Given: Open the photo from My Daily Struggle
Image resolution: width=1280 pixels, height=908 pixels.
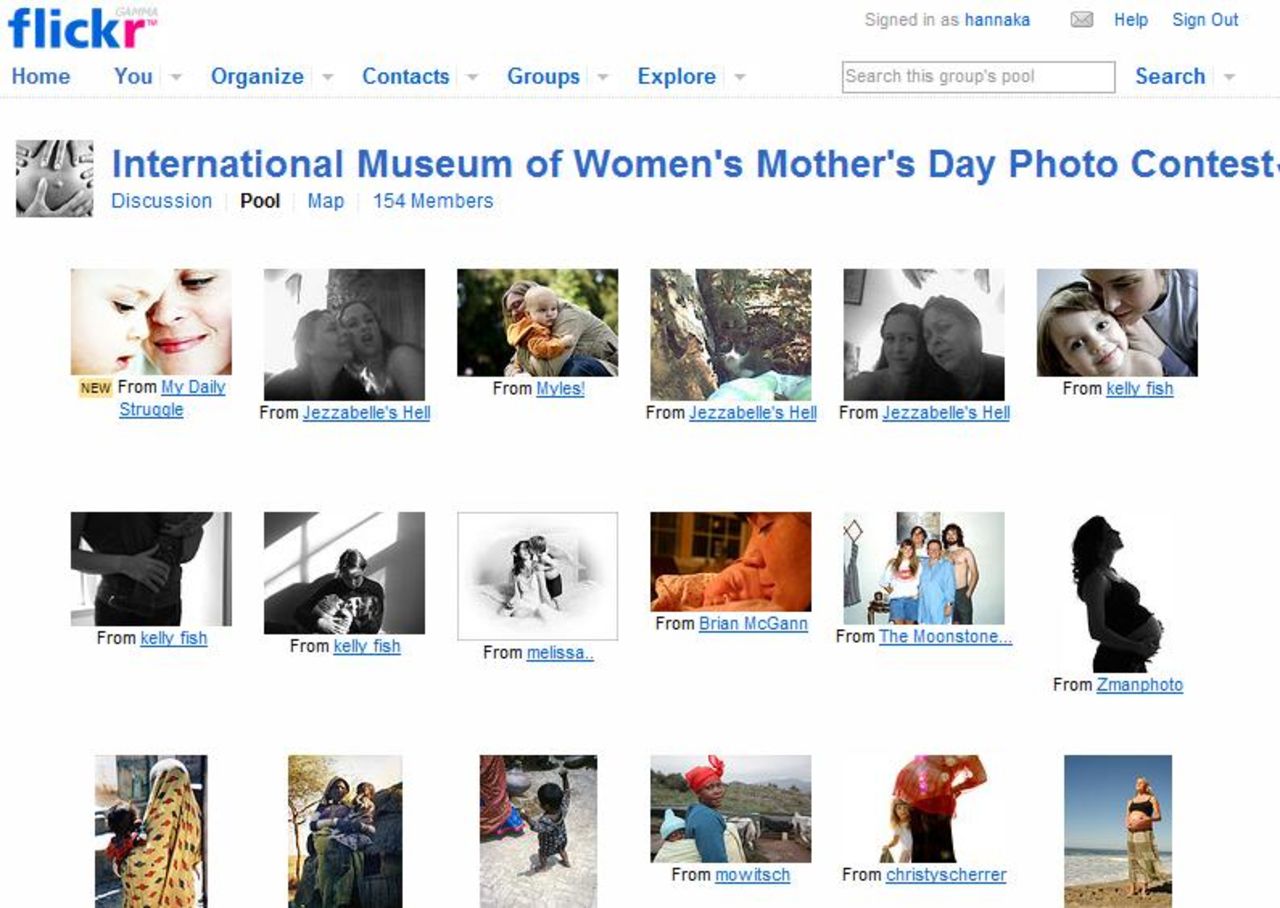Looking at the screenshot, I should tap(151, 322).
